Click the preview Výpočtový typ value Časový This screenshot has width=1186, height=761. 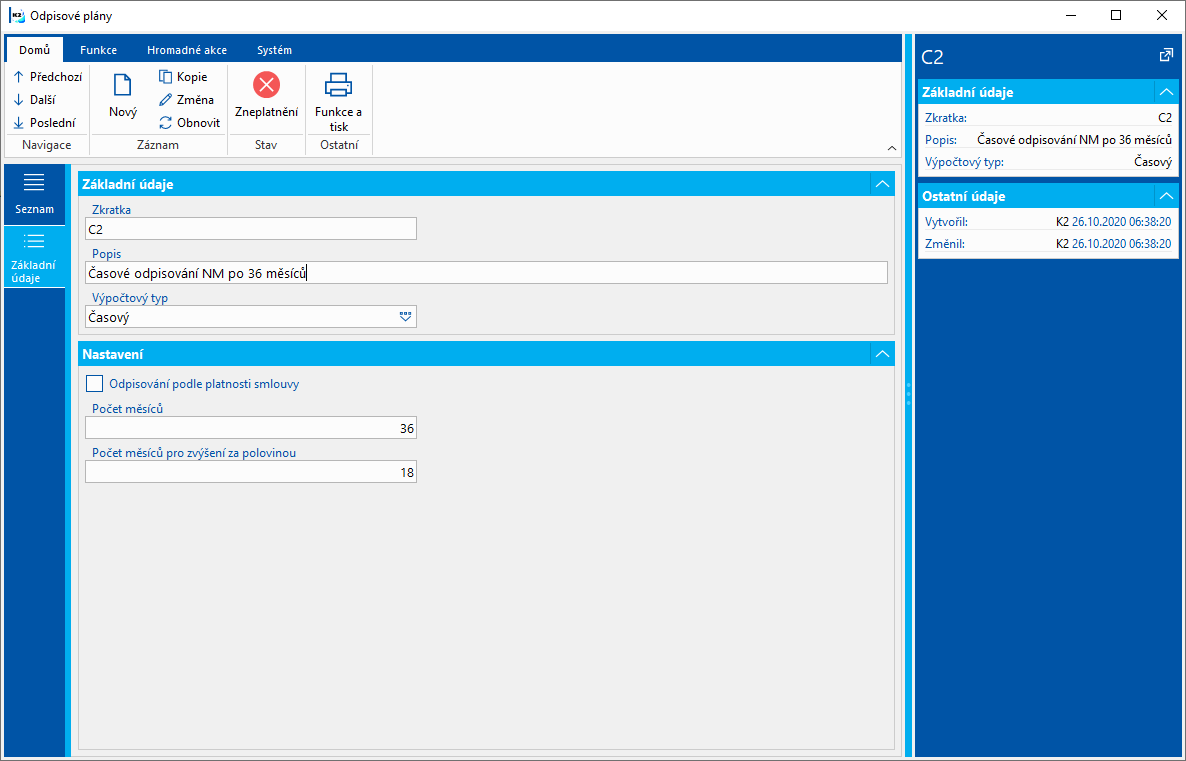1153,162
